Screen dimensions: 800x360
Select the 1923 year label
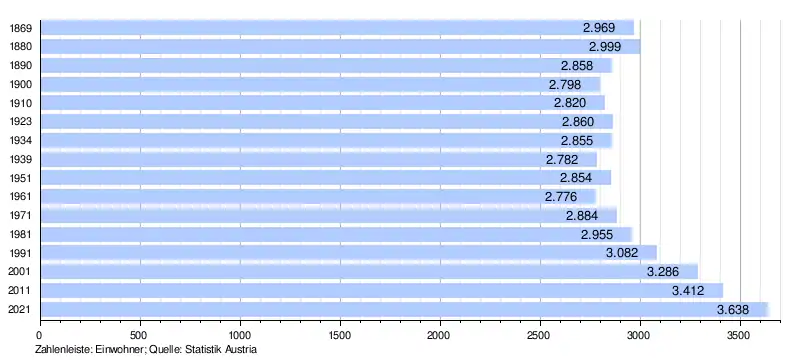tap(20, 122)
